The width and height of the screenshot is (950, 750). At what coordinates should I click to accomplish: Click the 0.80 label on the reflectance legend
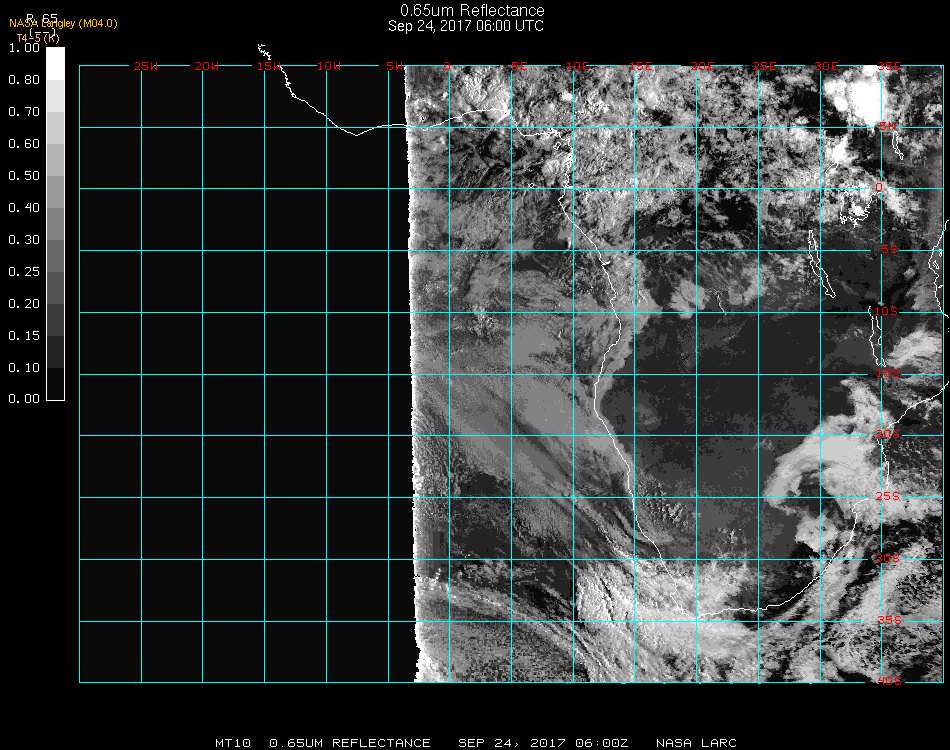click(x=23, y=80)
